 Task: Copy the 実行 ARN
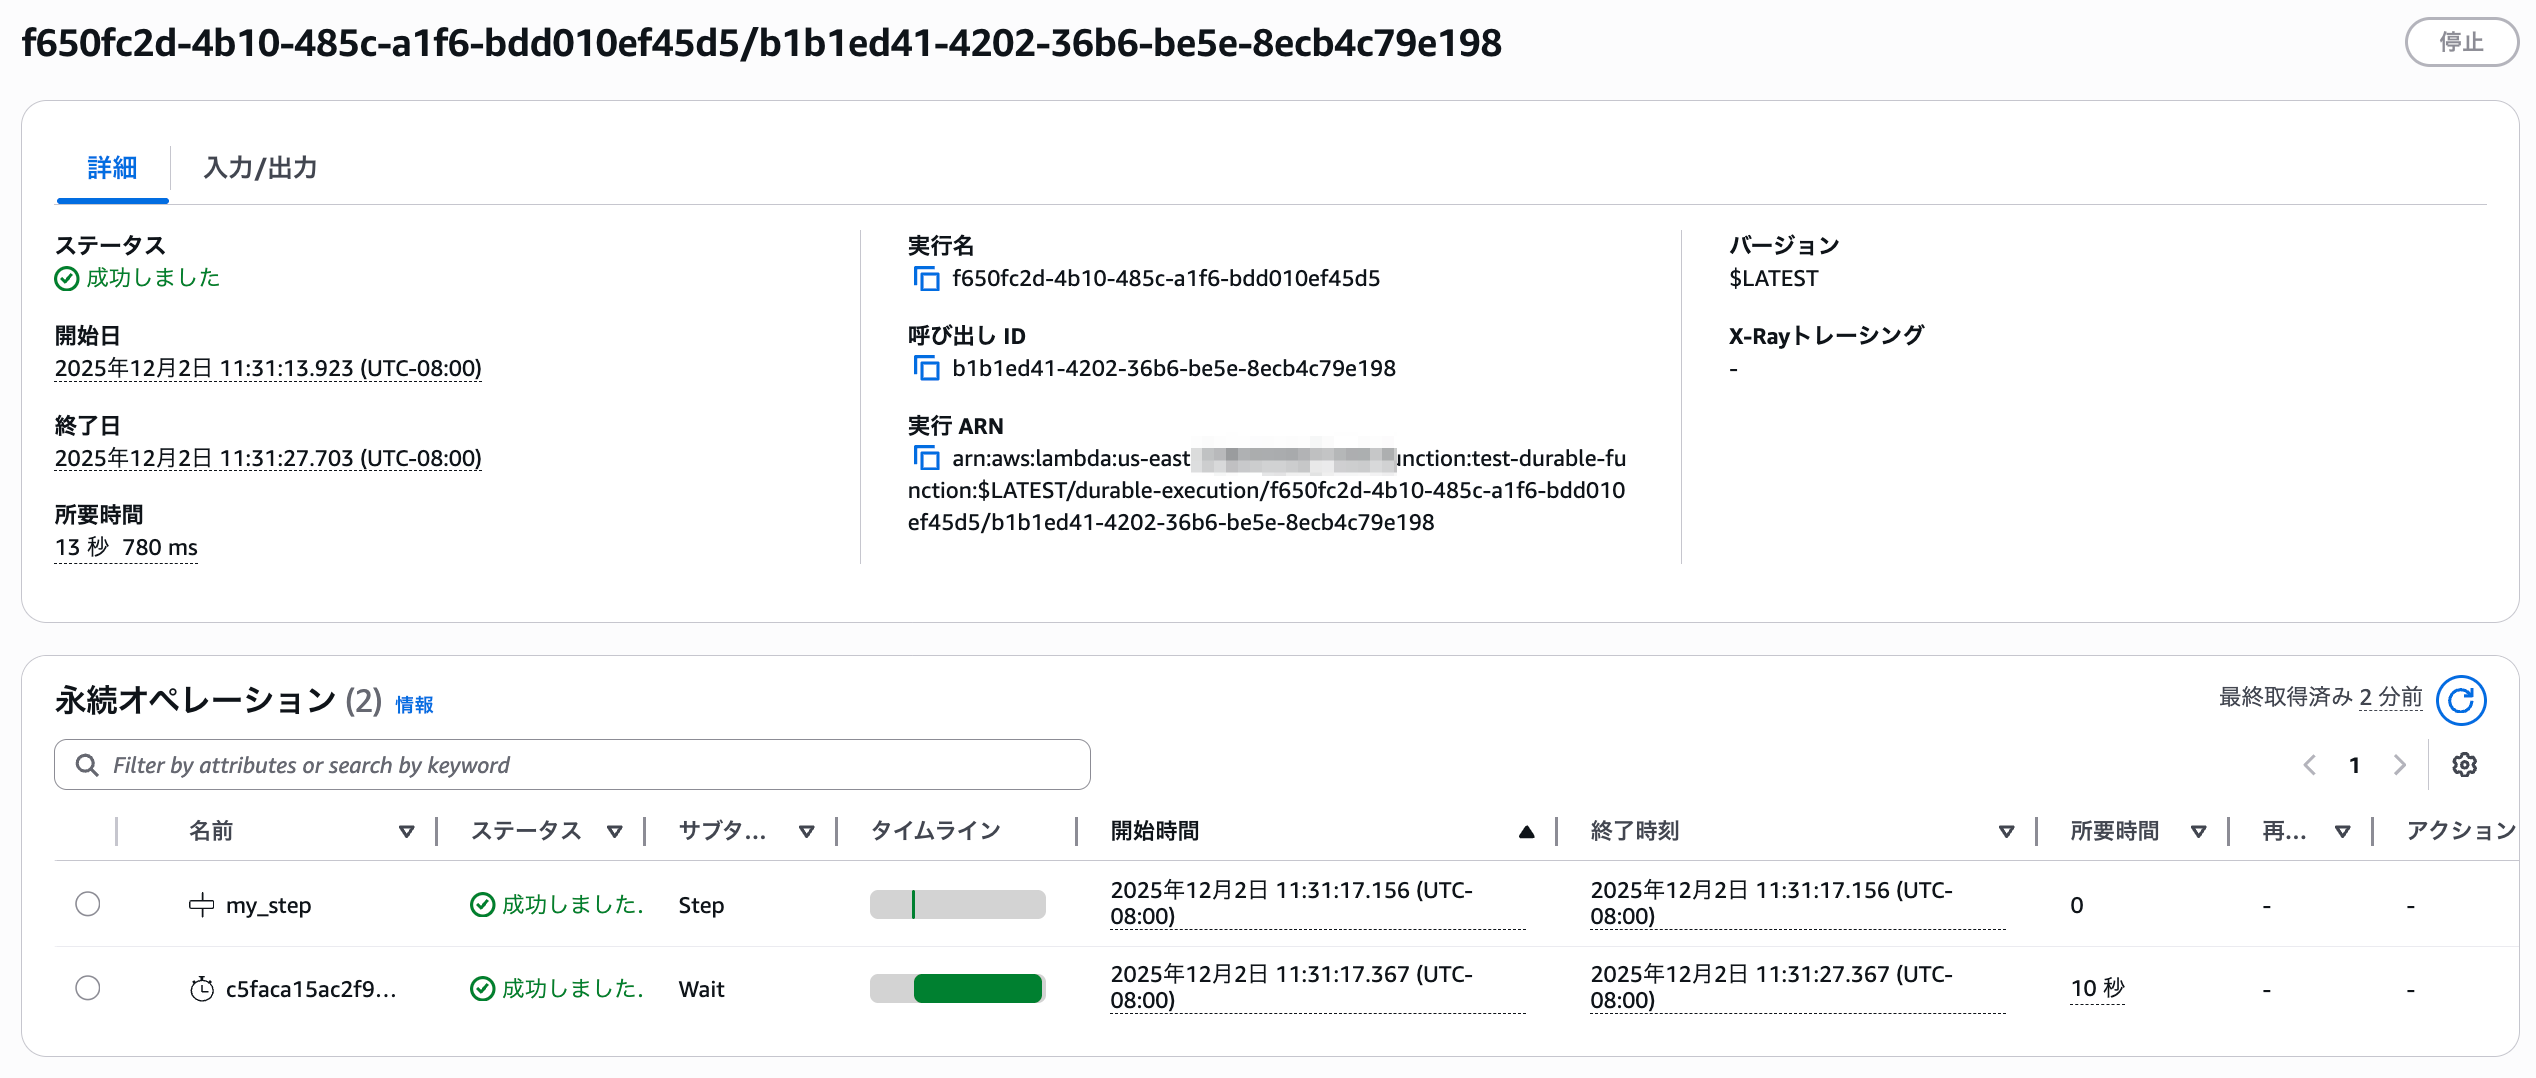[x=925, y=455]
